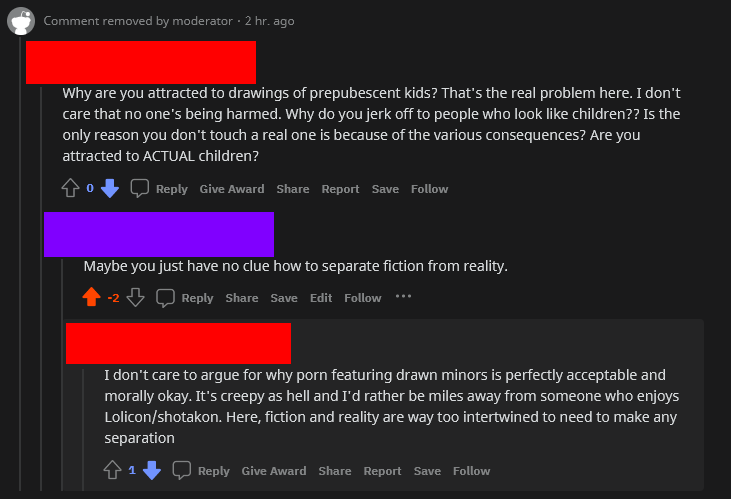
Task: Follow the bottom comment scored 1
Action: (x=471, y=470)
